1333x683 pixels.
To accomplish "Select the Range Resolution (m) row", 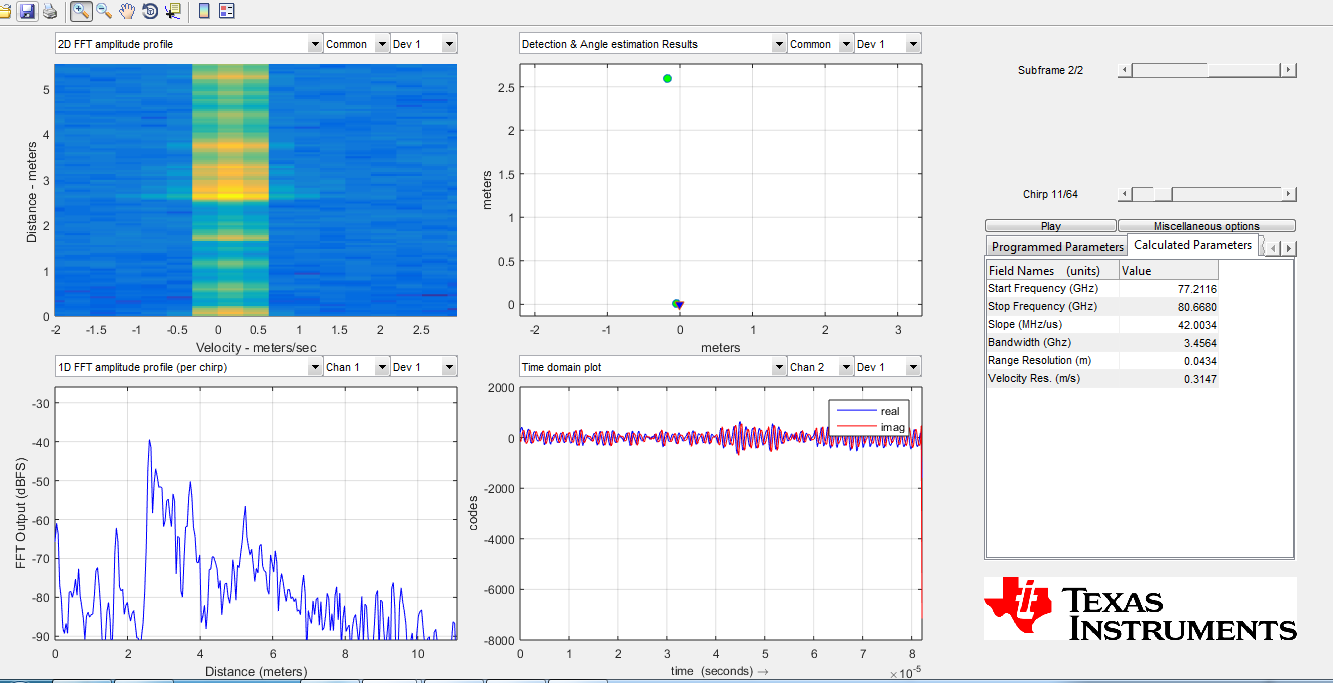I will (1102, 360).
